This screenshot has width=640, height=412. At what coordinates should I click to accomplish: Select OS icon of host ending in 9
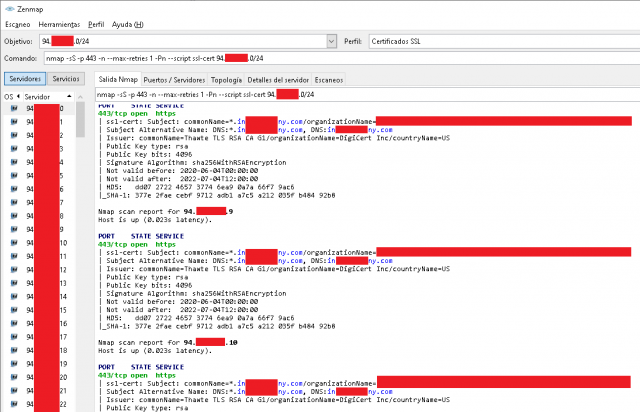(x=14, y=229)
